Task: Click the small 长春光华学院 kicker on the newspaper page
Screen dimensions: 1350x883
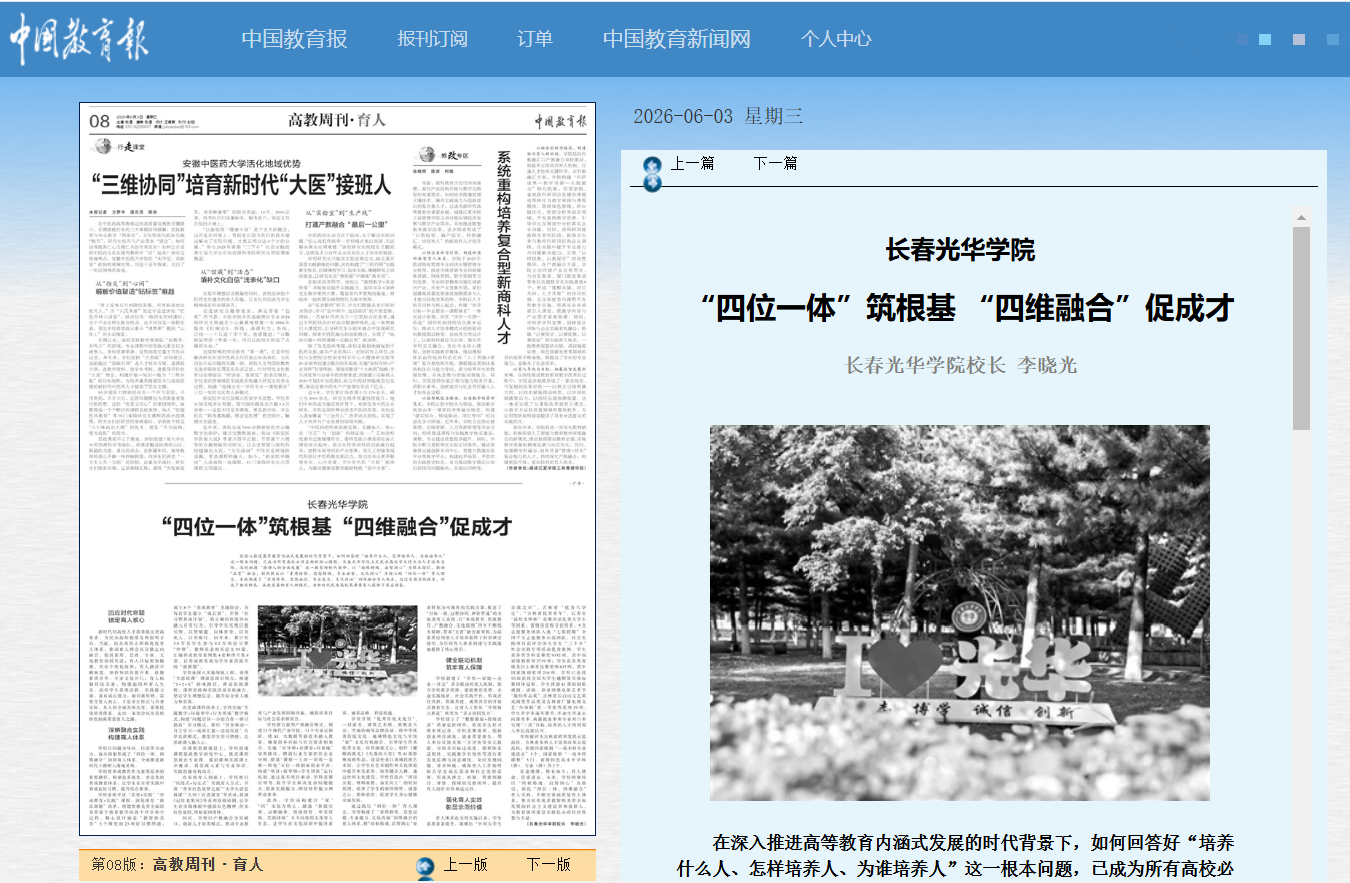Action: pos(337,505)
